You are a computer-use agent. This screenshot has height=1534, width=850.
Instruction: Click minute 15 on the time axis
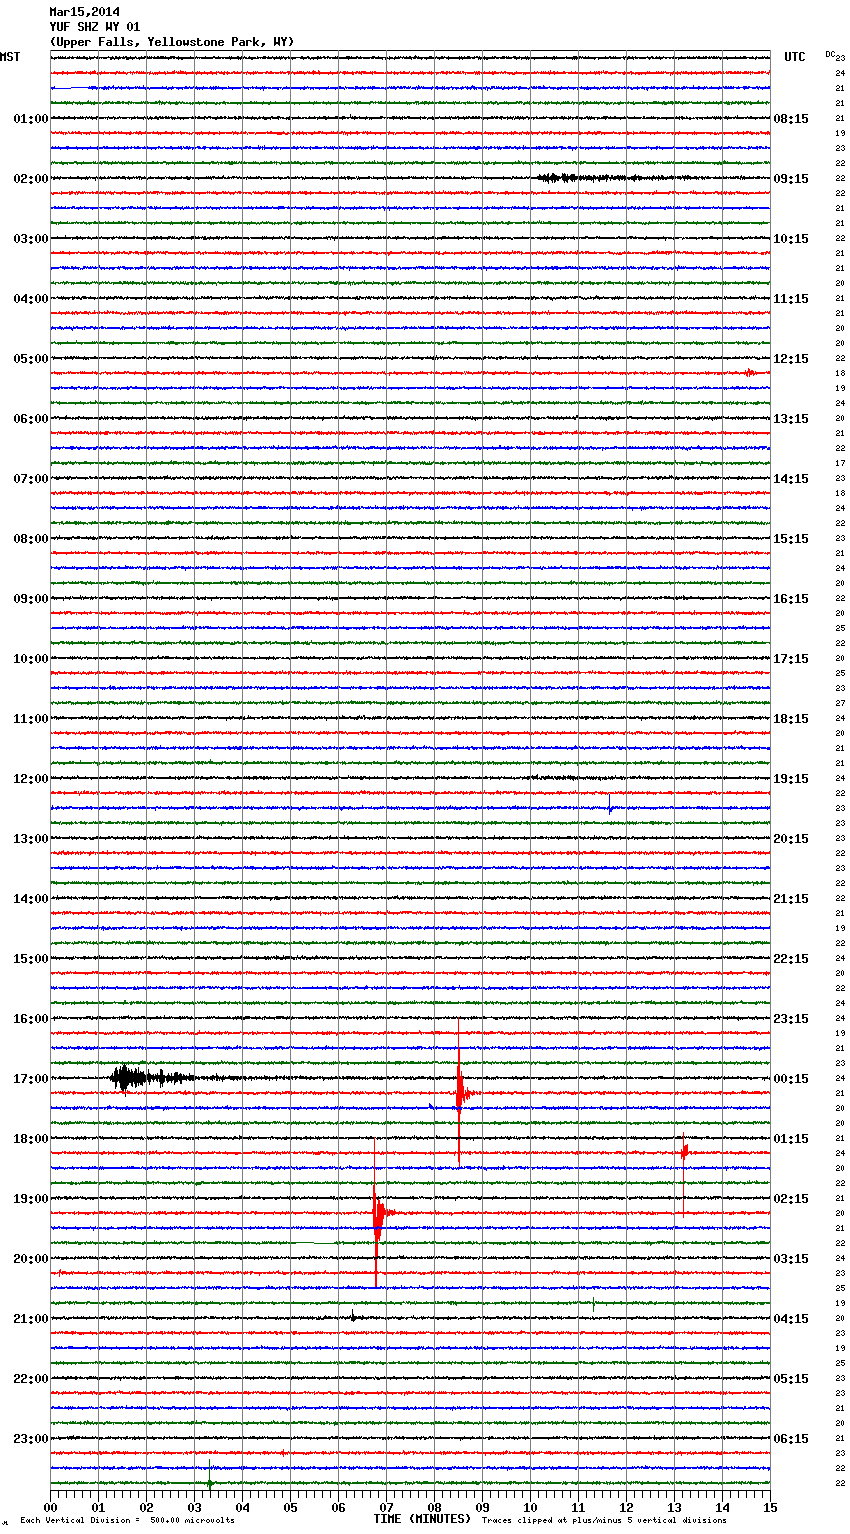[x=770, y=1507]
